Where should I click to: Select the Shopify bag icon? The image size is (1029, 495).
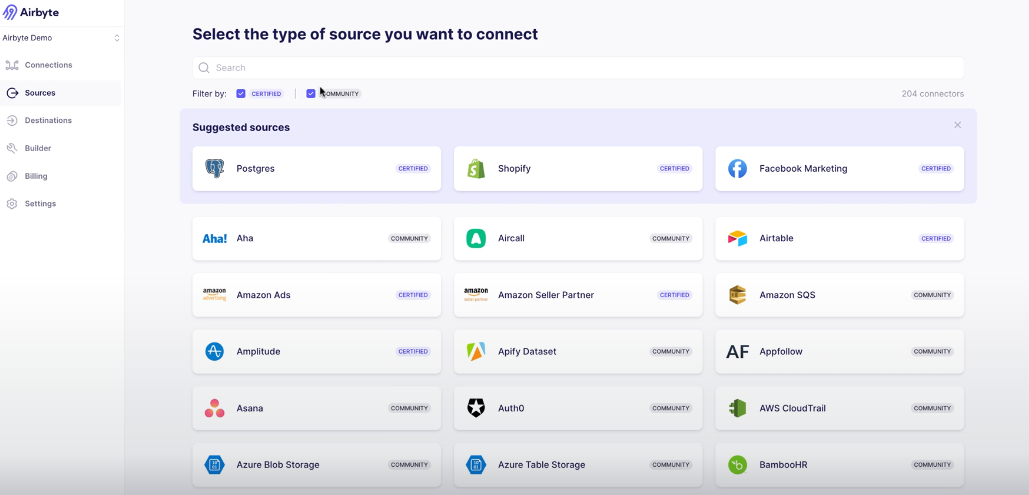click(476, 169)
